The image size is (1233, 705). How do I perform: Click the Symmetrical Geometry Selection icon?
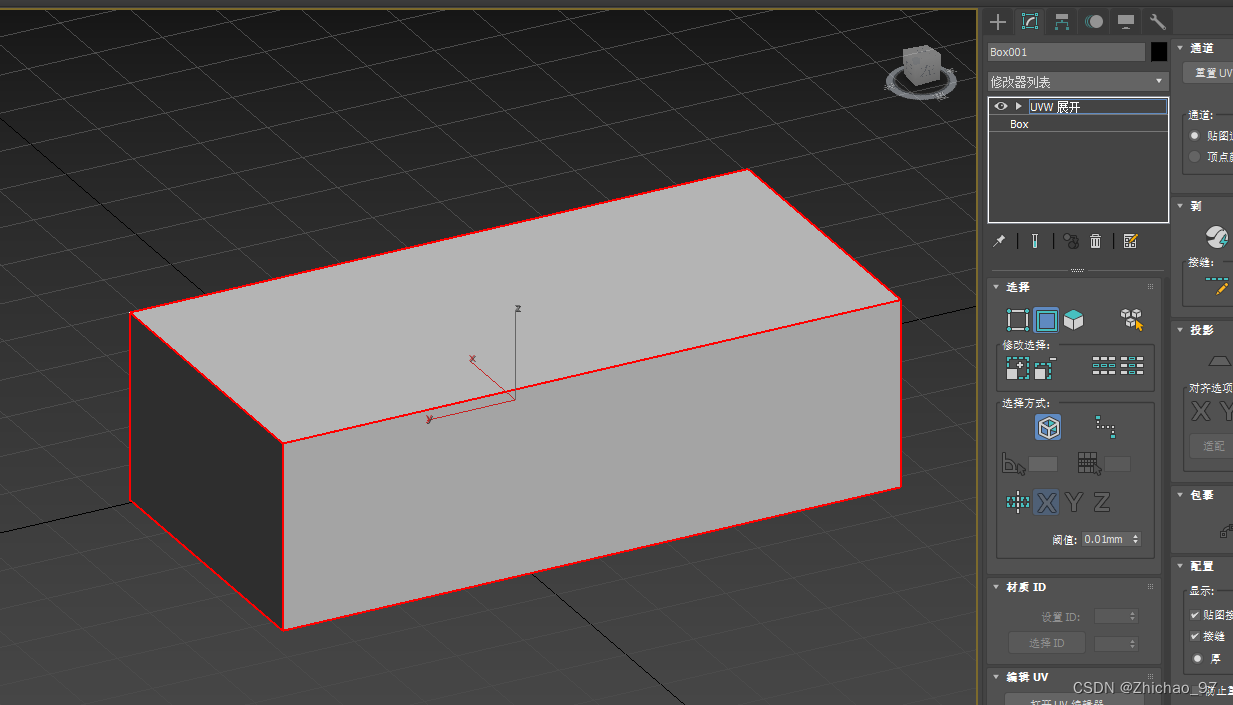pos(1018,502)
